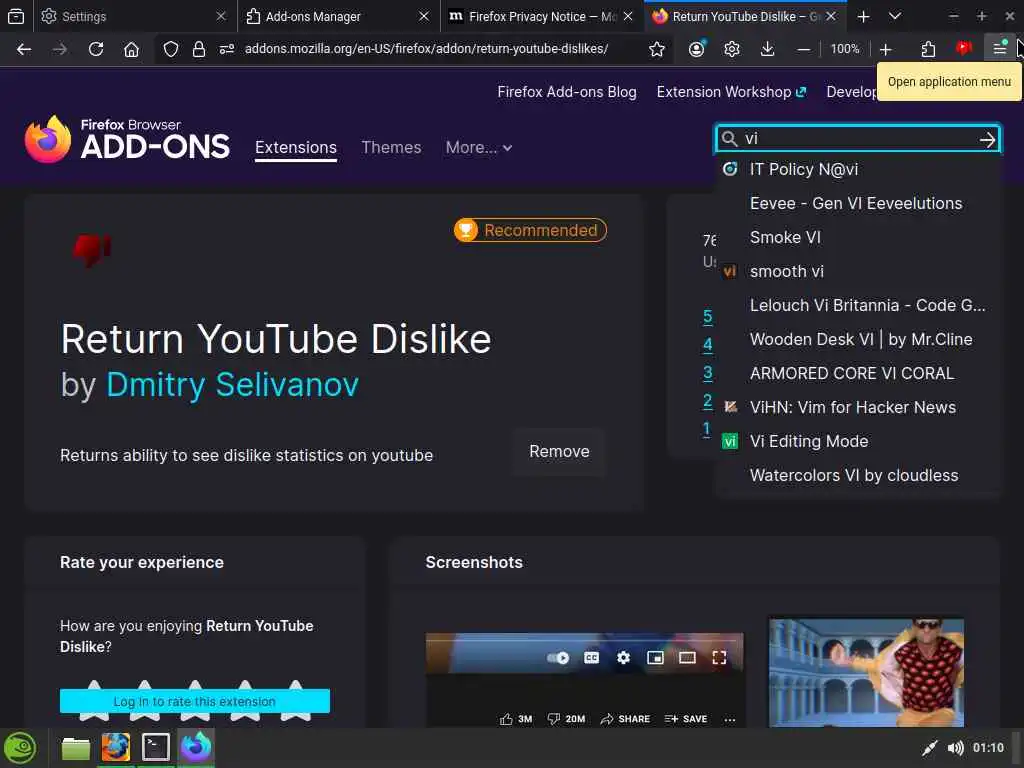This screenshot has width=1024, height=768.
Task: Click the network tray icon
Action: [x=930, y=748]
